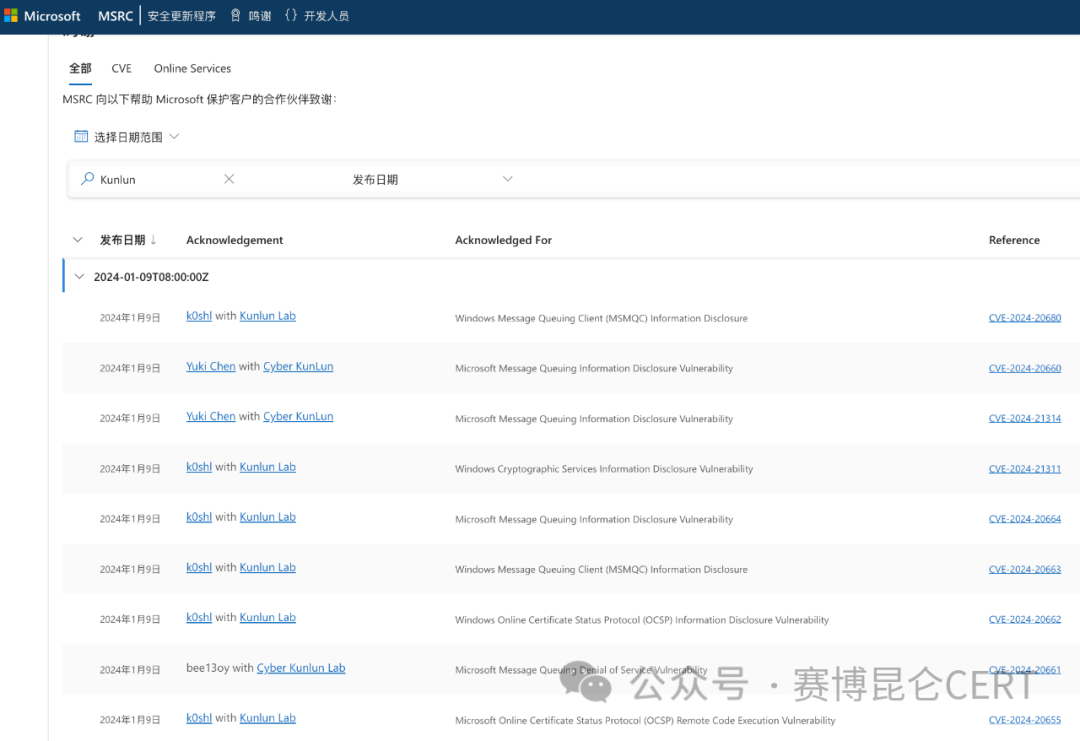
Task: Collapse all groups via header chevron
Action: pos(78,240)
